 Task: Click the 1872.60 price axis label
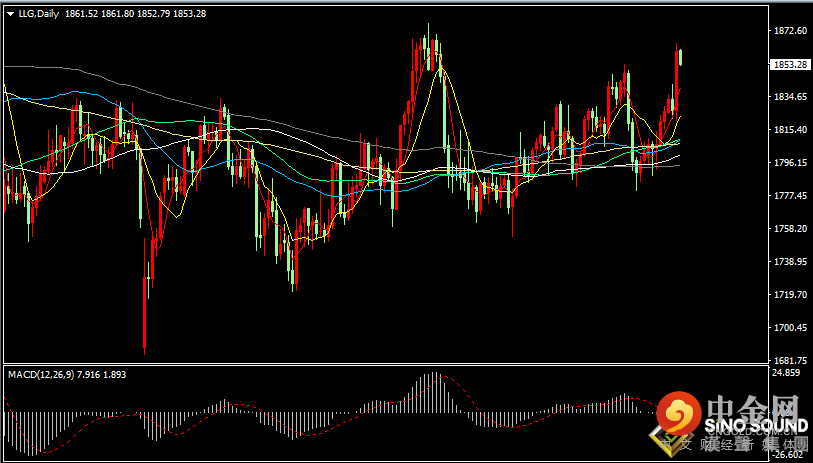(789, 31)
